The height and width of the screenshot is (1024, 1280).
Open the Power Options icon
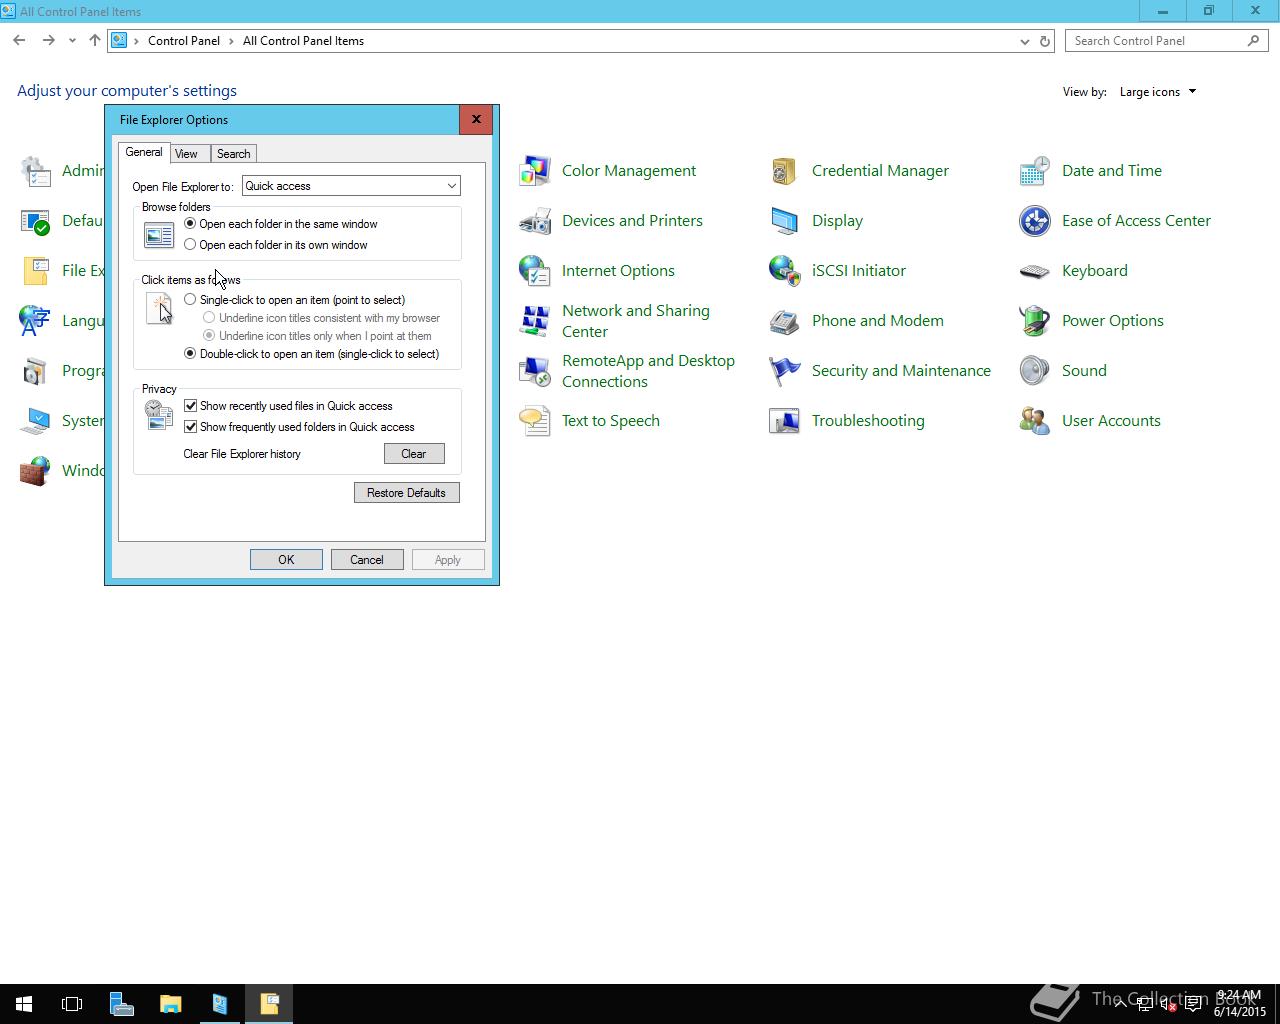click(x=1035, y=321)
